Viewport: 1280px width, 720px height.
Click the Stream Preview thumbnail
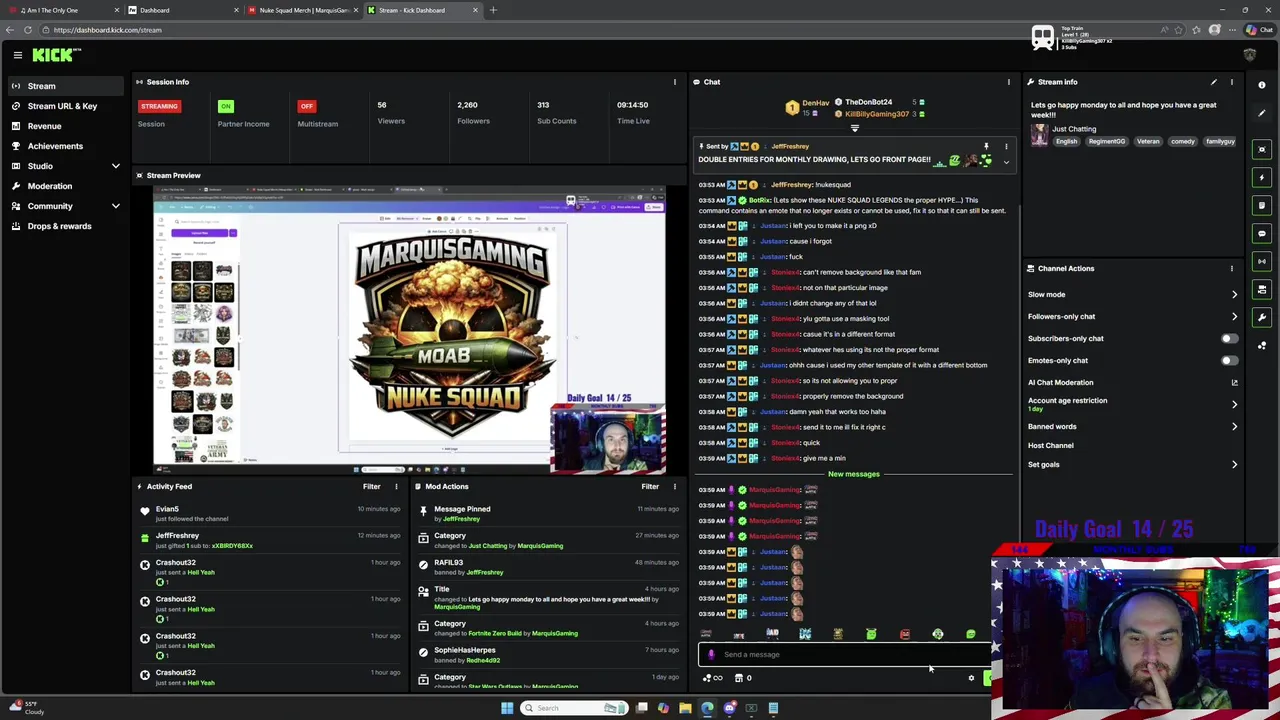tap(409, 330)
